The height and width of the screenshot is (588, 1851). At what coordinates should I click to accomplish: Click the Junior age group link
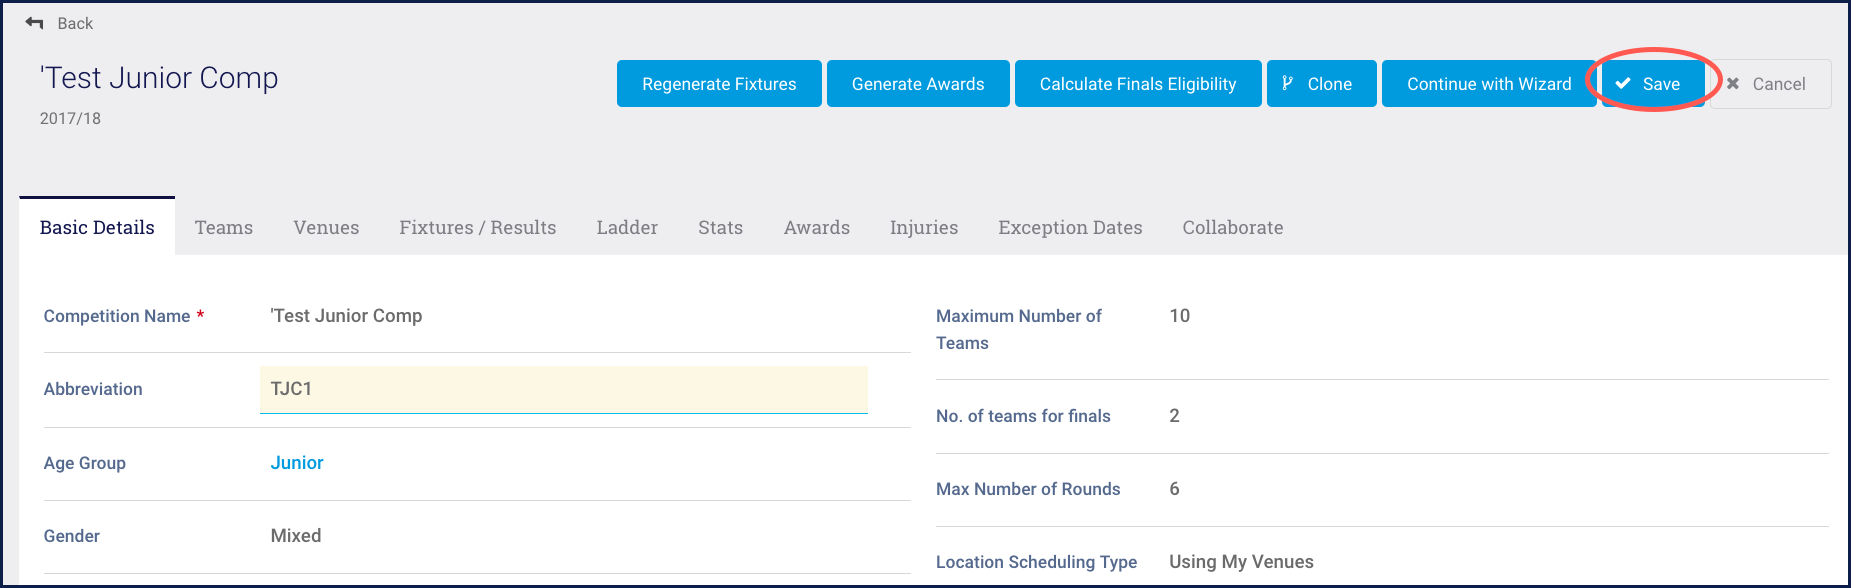point(297,463)
